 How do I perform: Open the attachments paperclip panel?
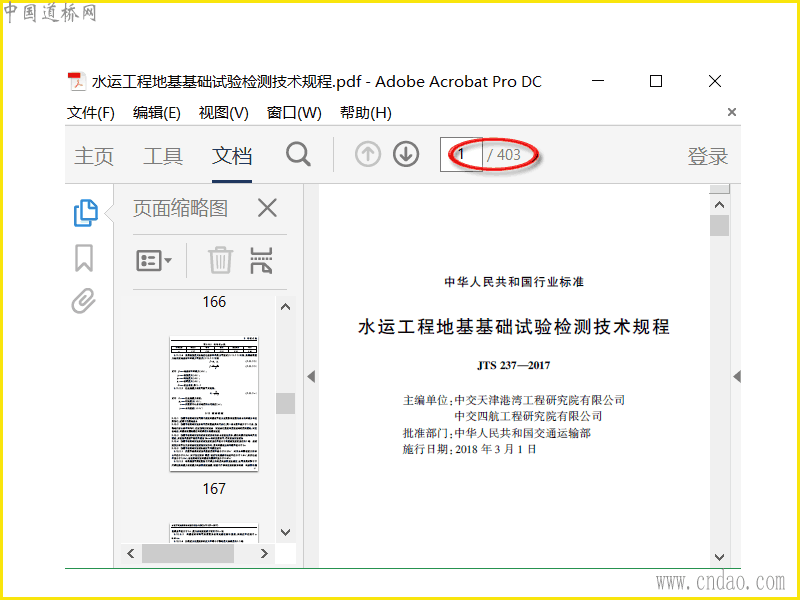click(x=84, y=301)
